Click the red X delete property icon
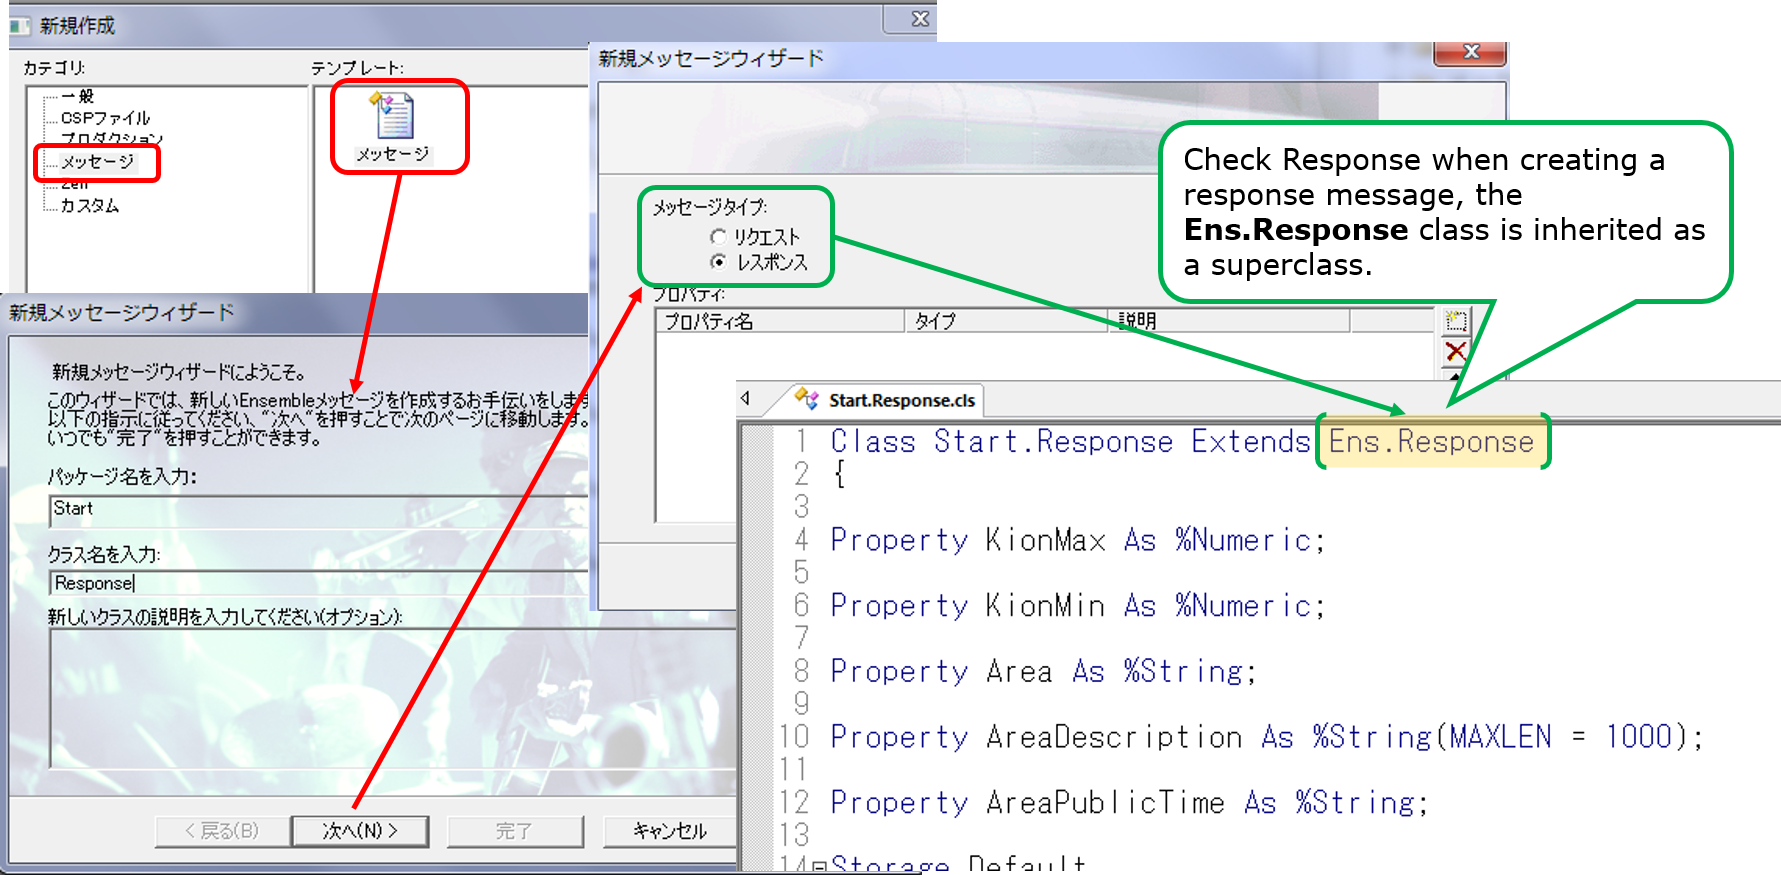 coord(1456,351)
